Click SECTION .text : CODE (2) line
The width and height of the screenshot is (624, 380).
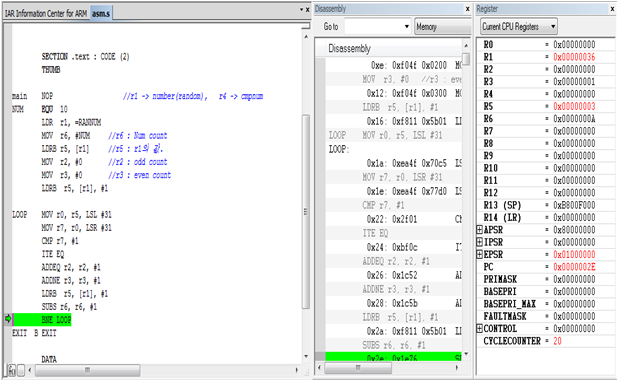86,57
